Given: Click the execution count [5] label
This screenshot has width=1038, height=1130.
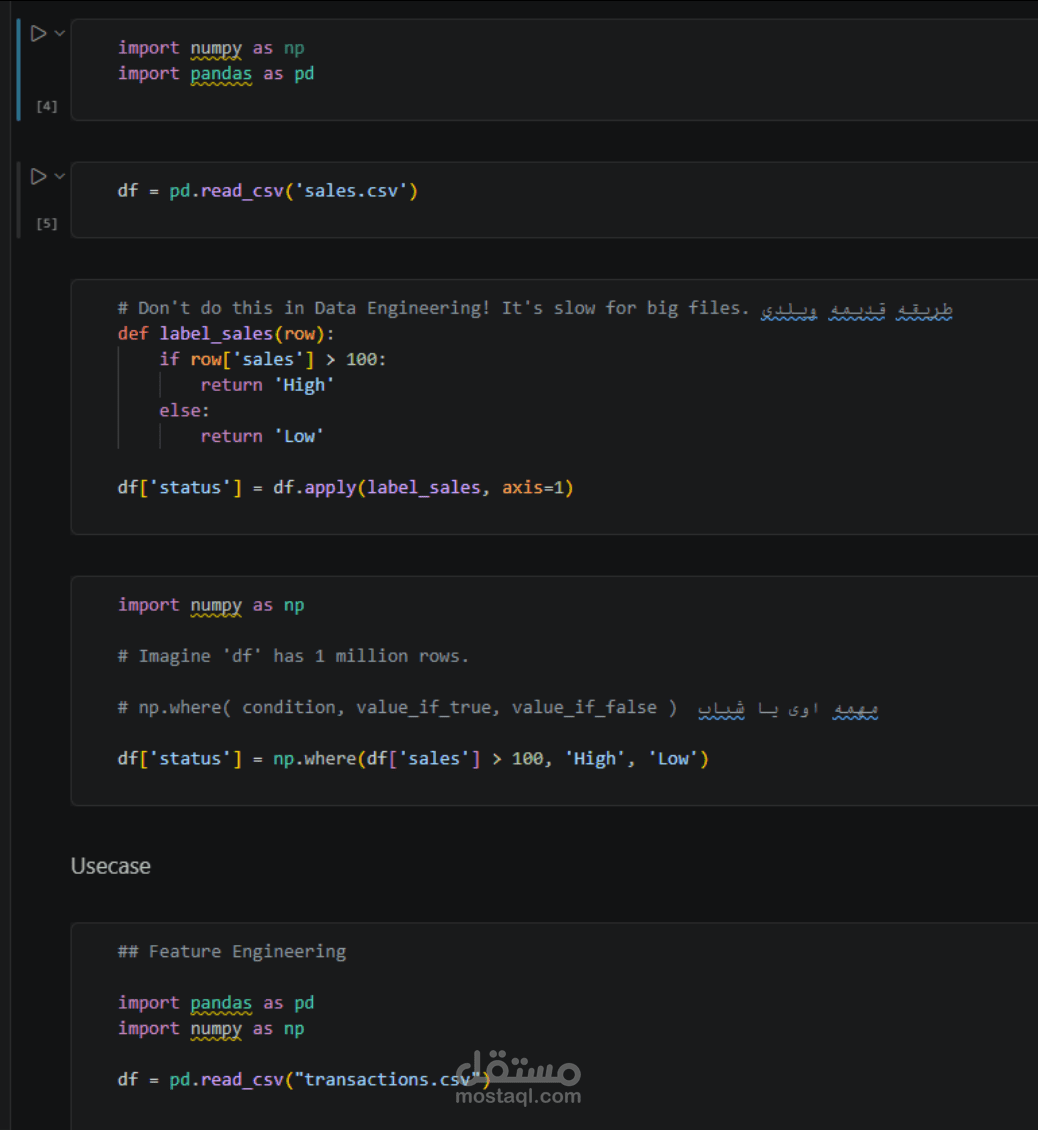Looking at the screenshot, I should pos(46,224).
